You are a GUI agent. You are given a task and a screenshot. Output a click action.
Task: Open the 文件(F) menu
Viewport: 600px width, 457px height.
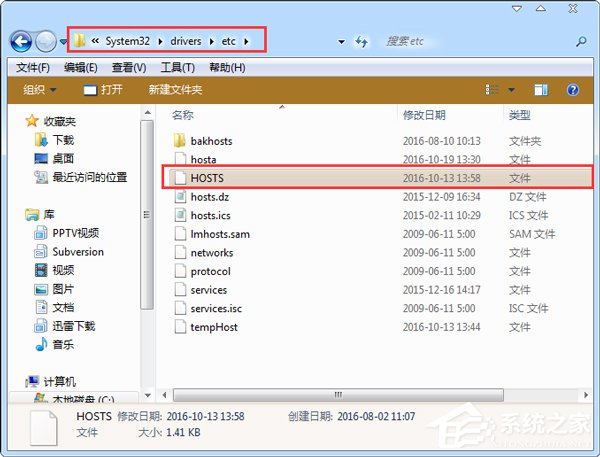pyautogui.click(x=33, y=67)
